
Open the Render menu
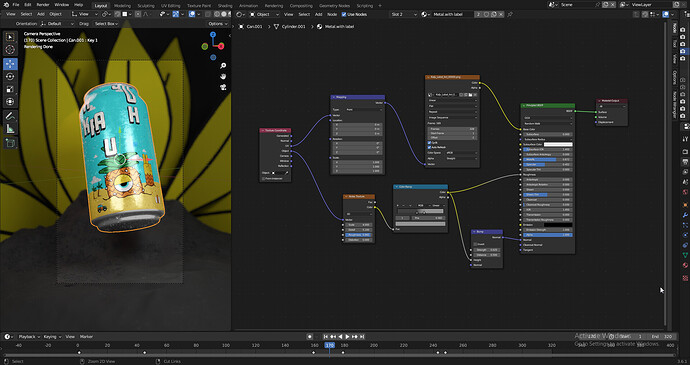tap(43, 5)
